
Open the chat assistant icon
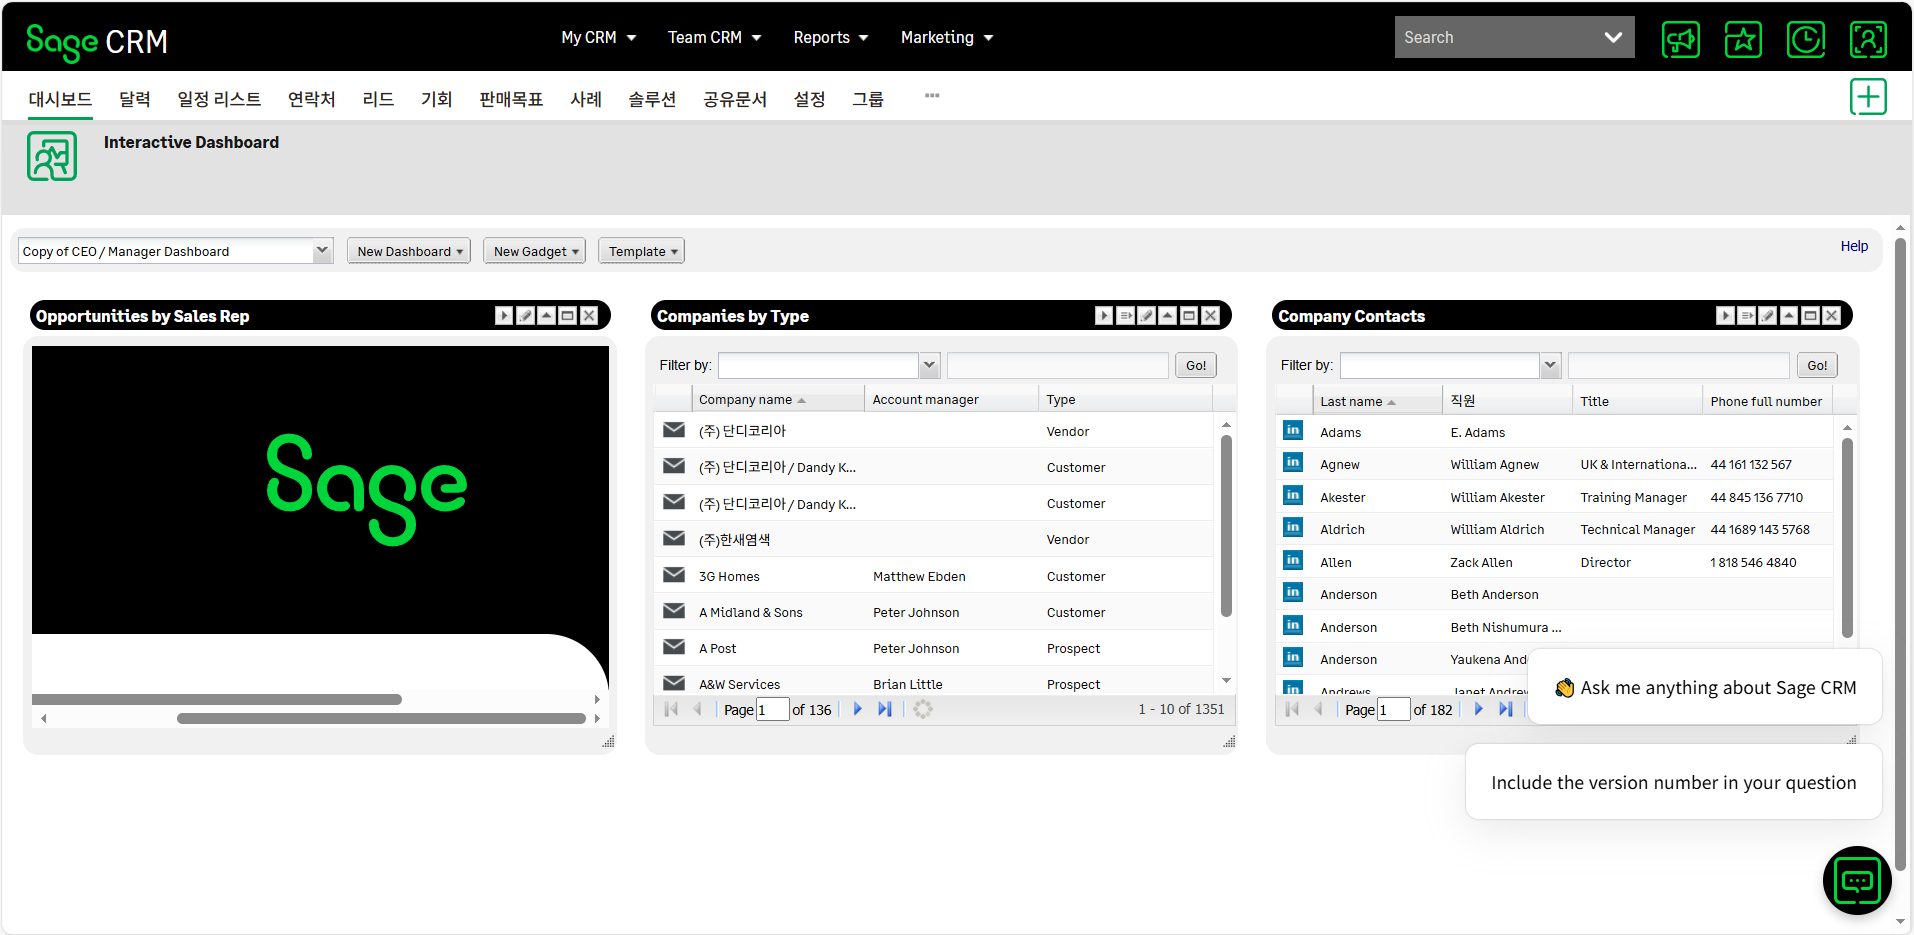click(x=1857, y=881)
